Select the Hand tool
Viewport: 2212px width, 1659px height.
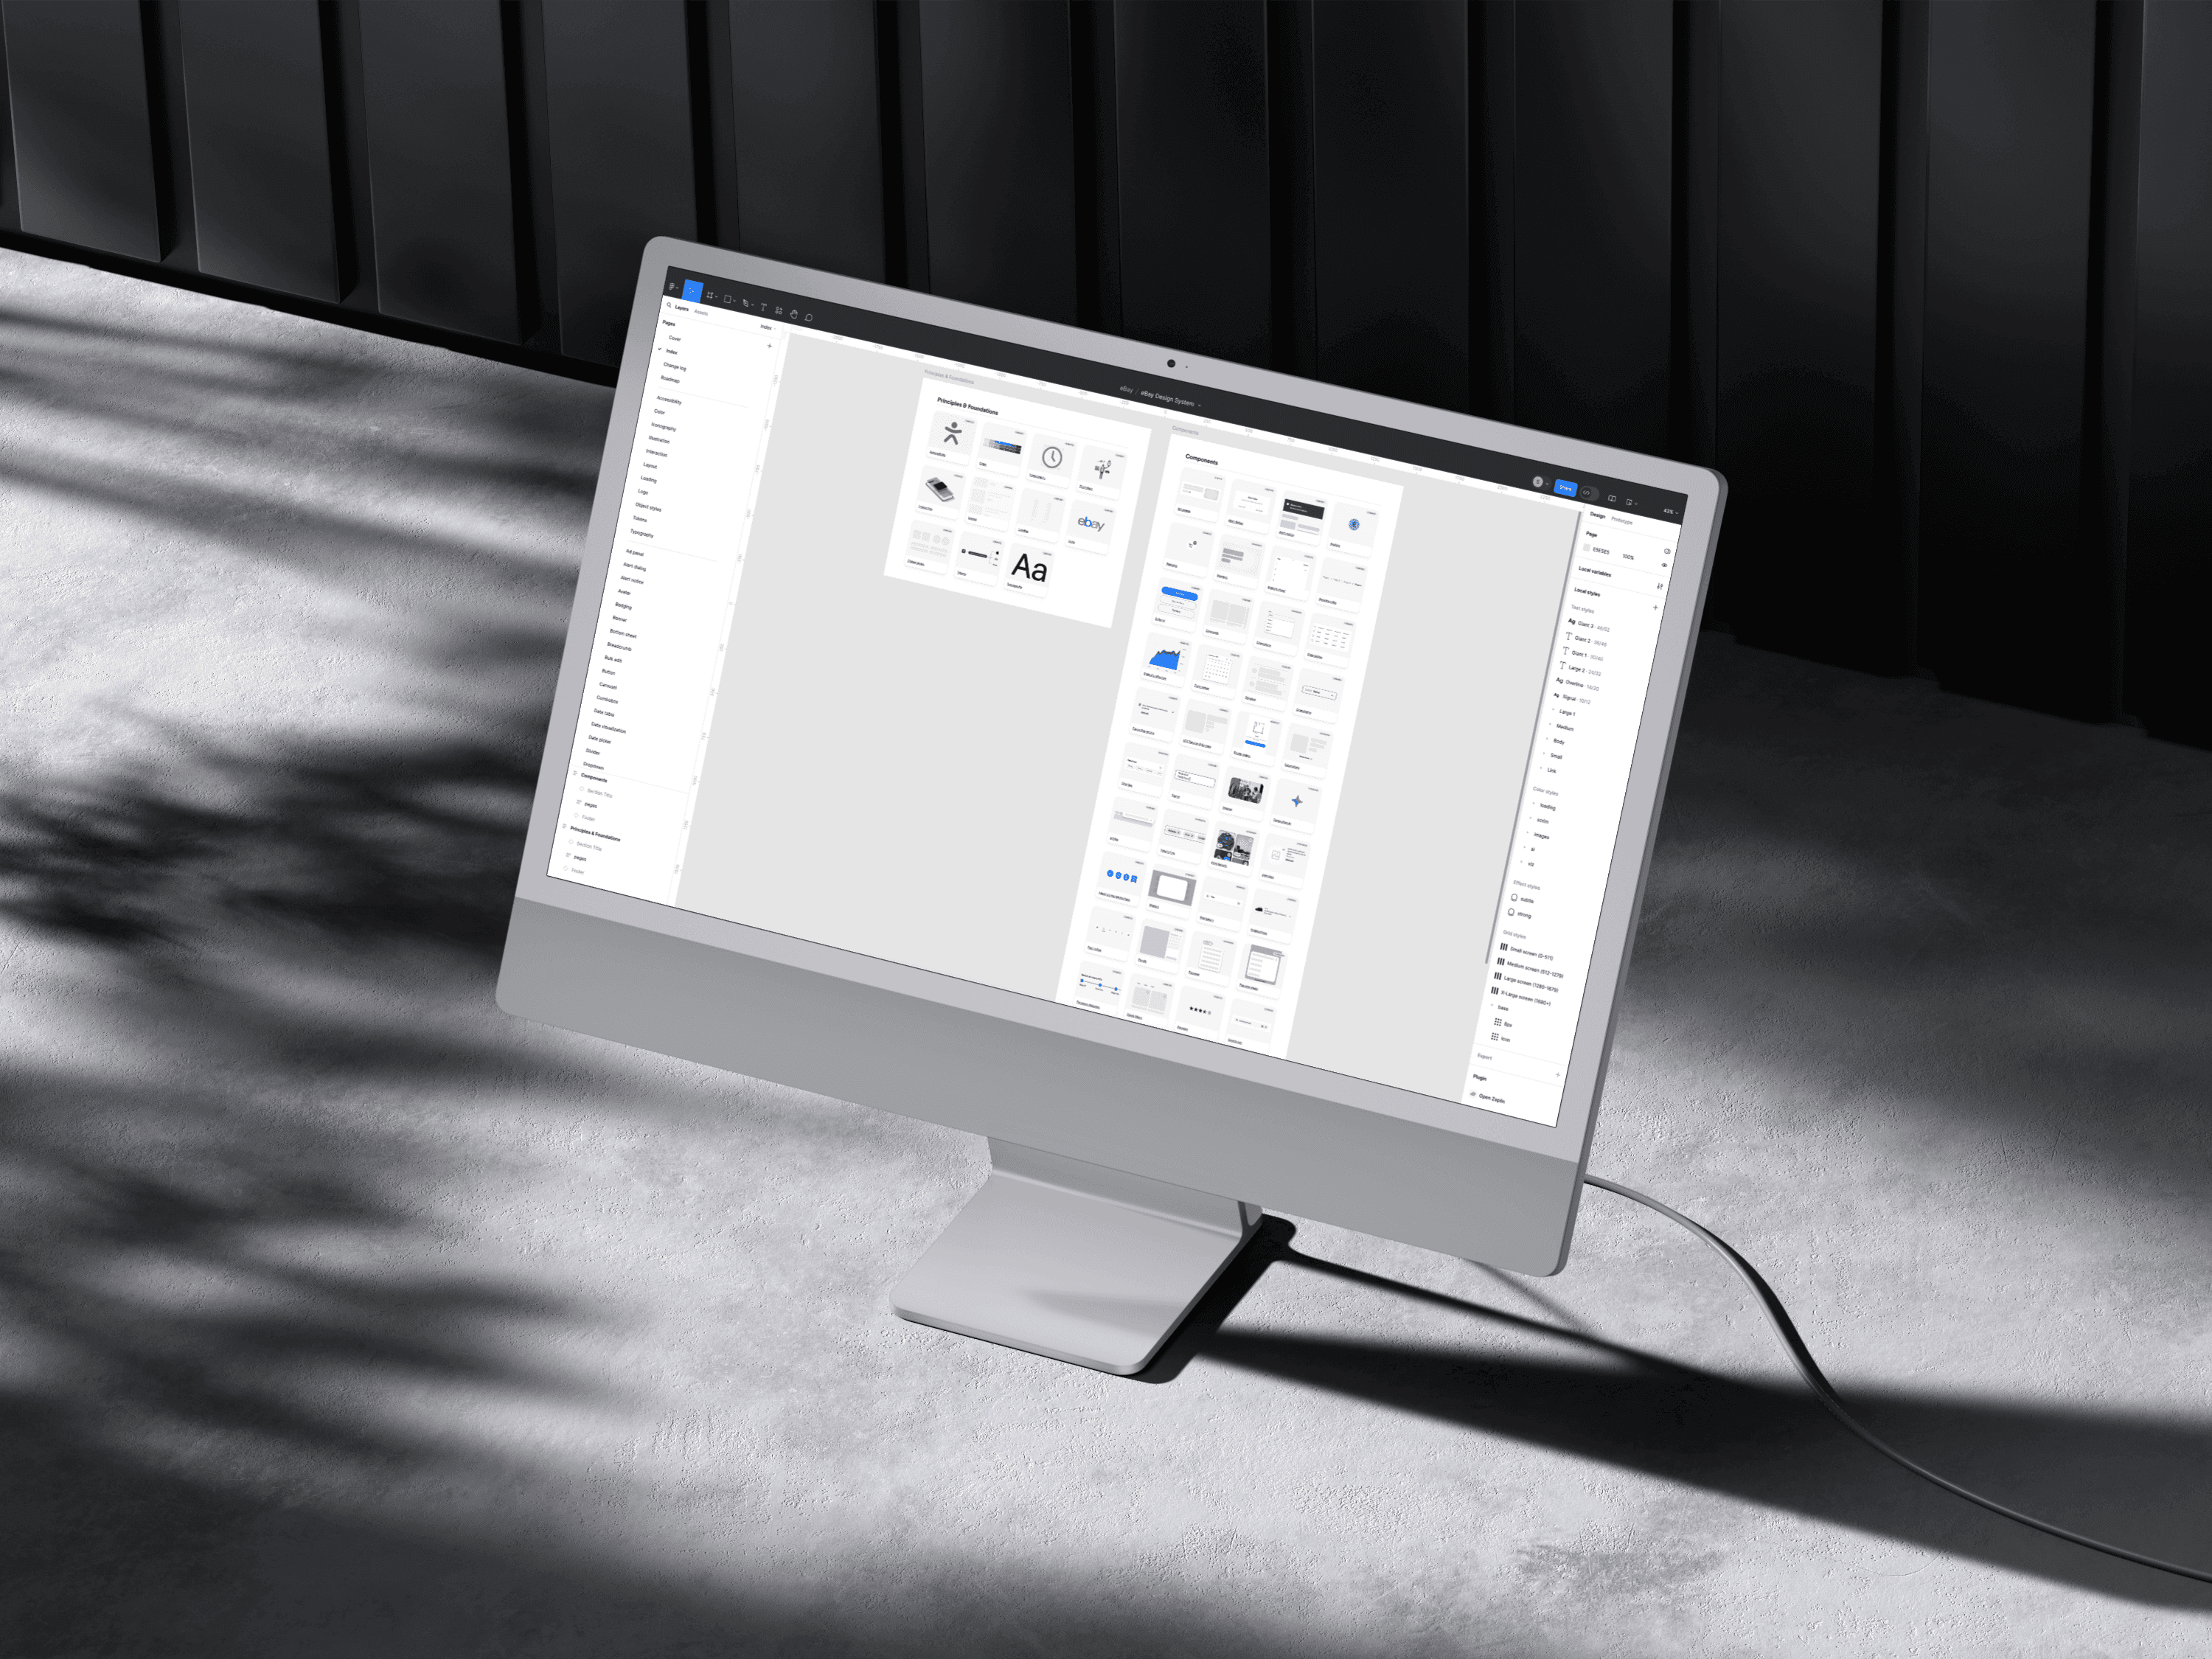[795, 315]
